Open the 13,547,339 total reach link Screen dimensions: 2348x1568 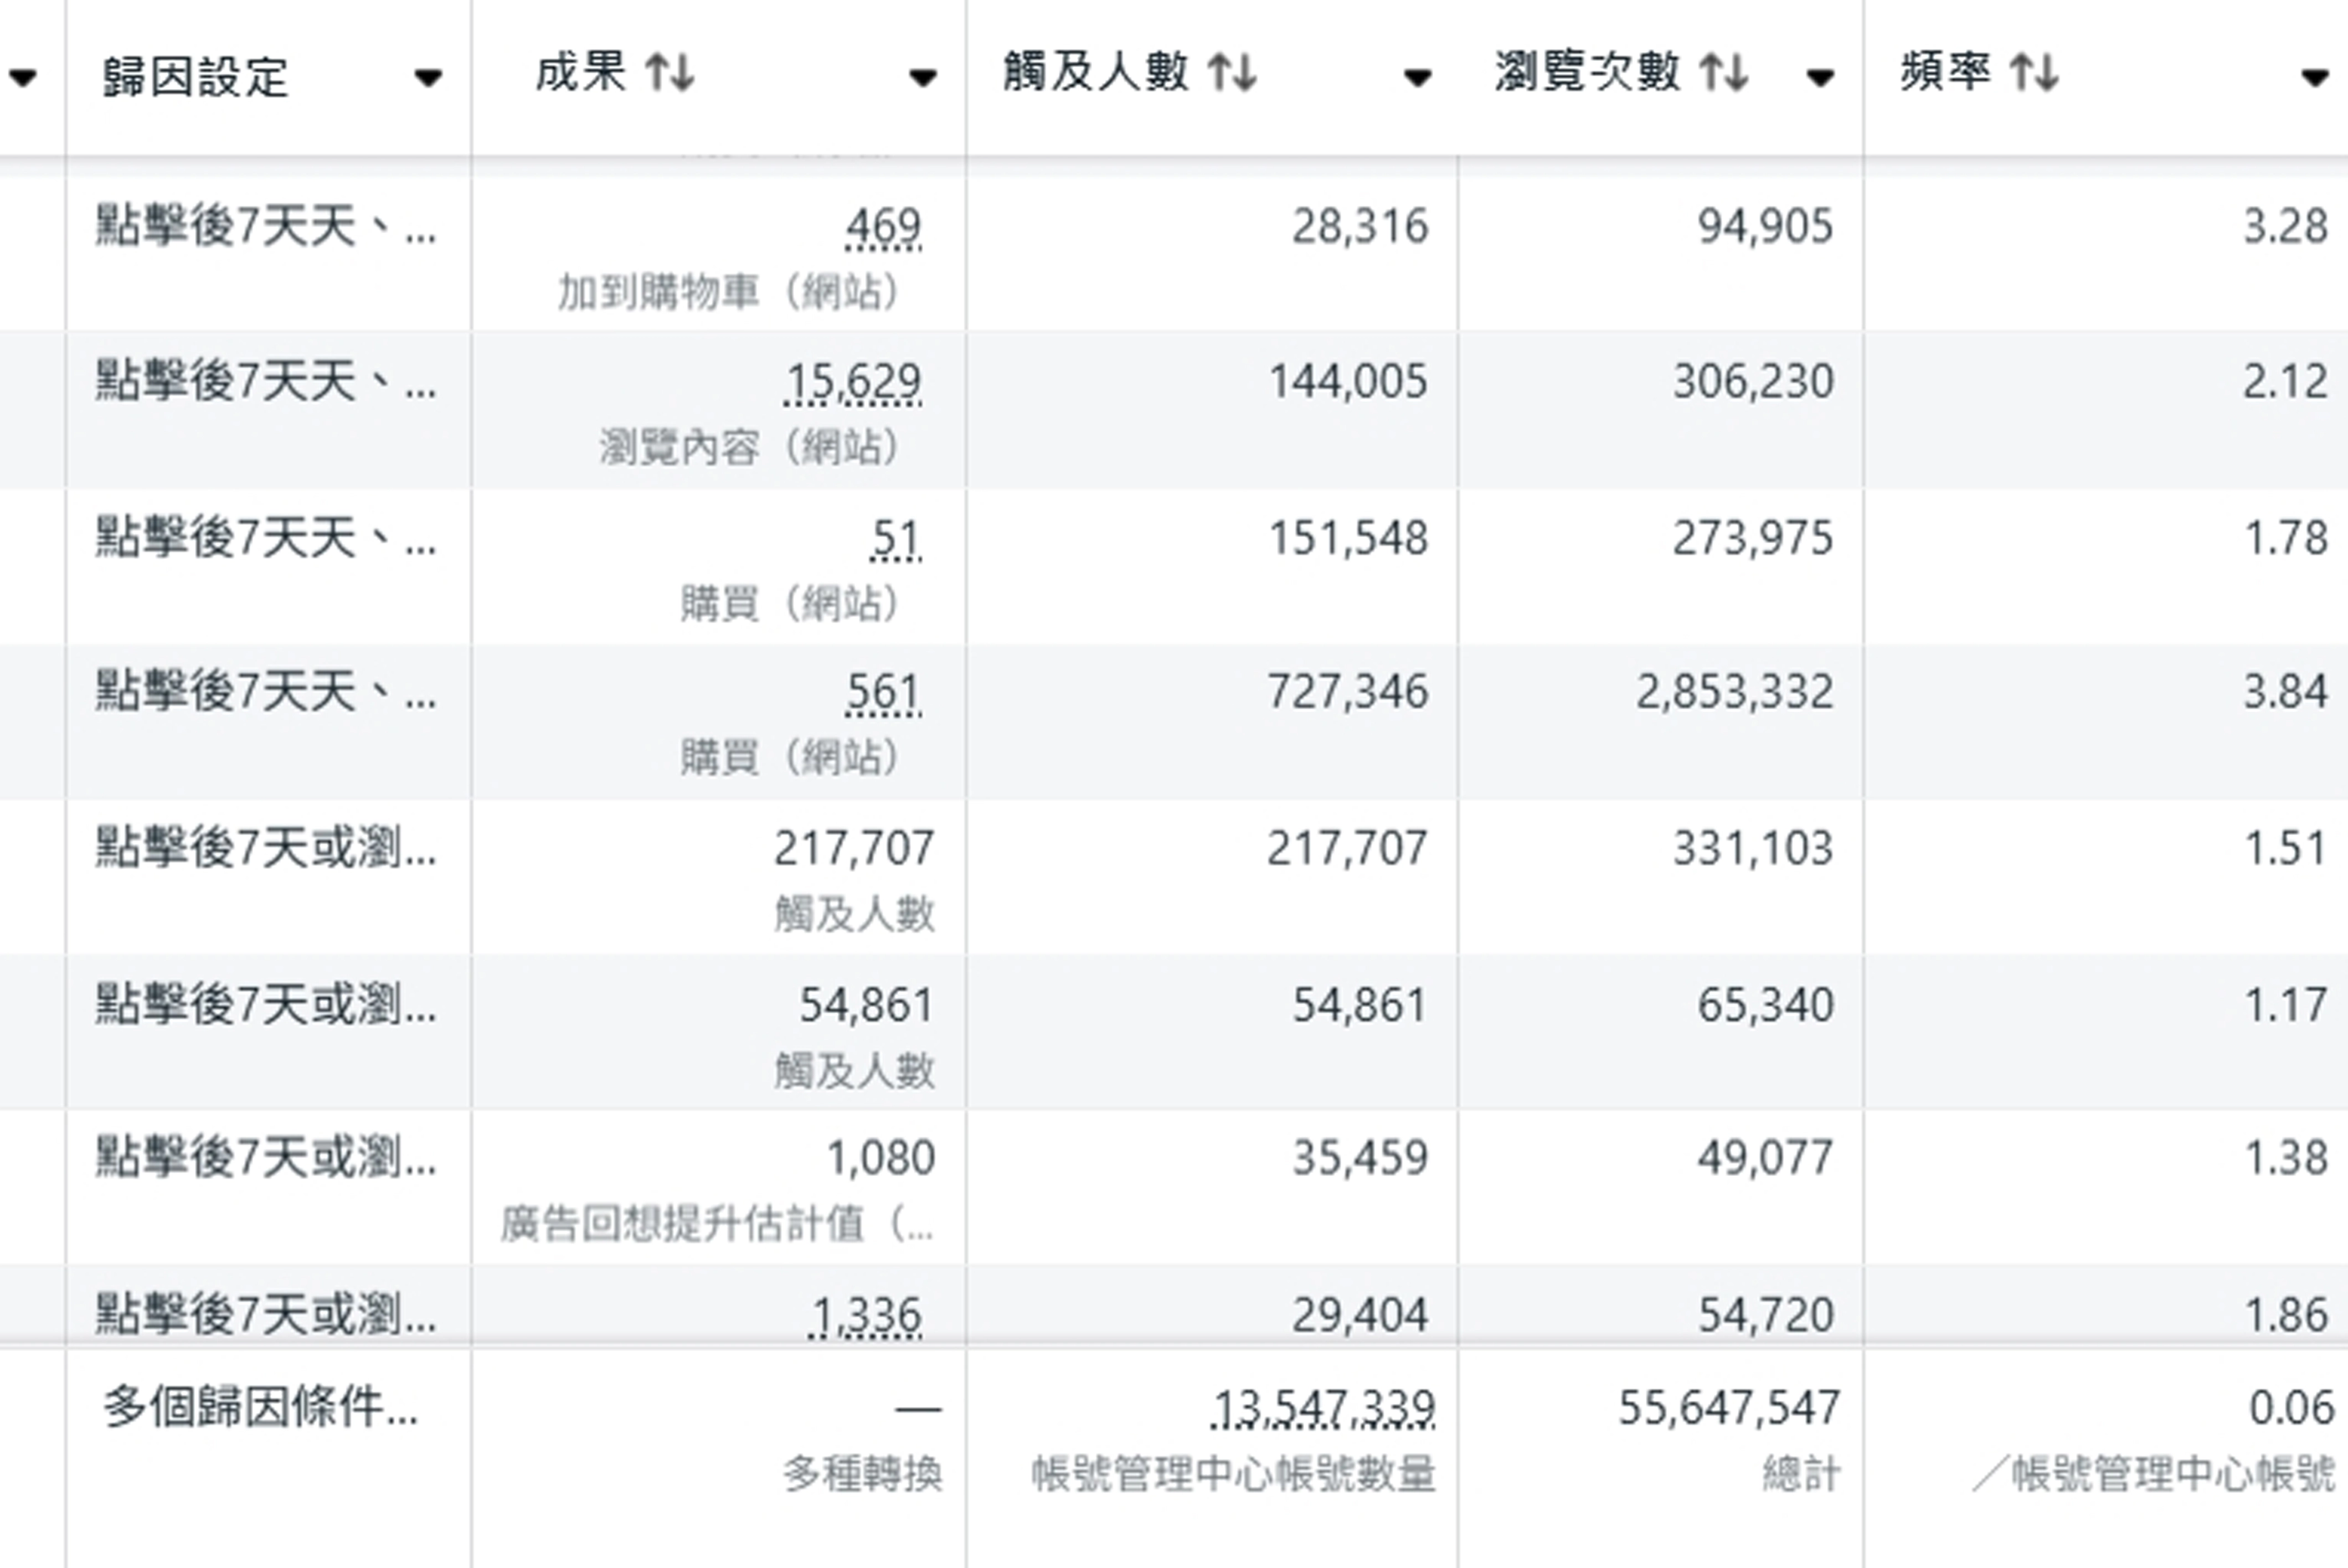tap(1322, 1409)
